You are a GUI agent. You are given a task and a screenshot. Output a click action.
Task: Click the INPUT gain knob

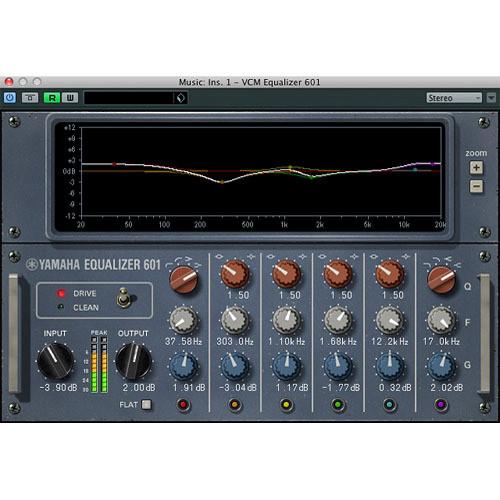[55, 361]
